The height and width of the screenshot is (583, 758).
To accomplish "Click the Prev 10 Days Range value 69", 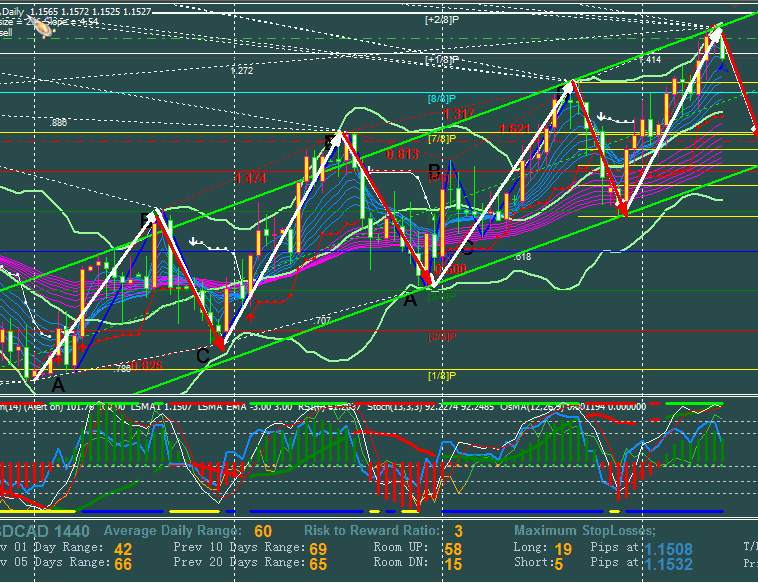I will [318, 549].
